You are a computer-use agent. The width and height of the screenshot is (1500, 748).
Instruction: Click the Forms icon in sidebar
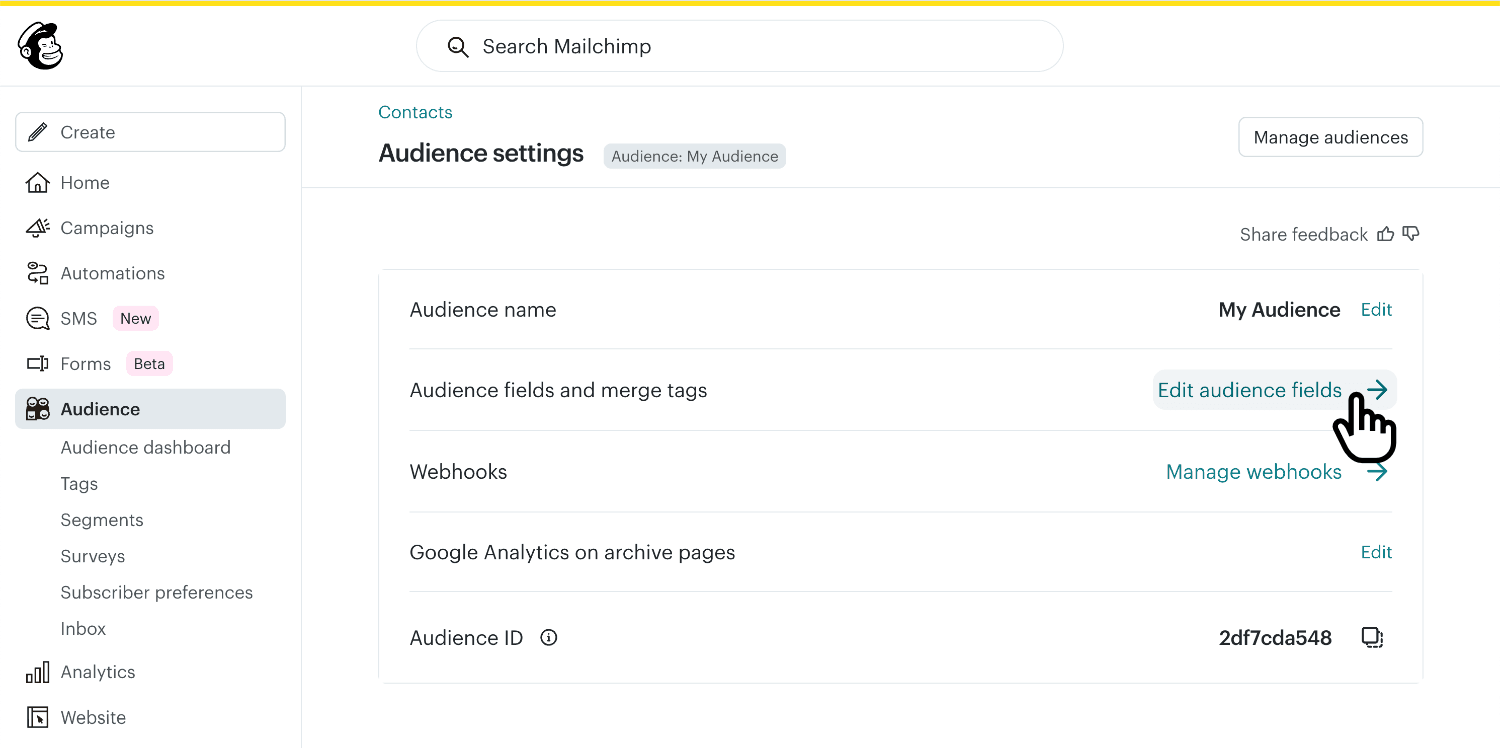click(x=38, y=364)
